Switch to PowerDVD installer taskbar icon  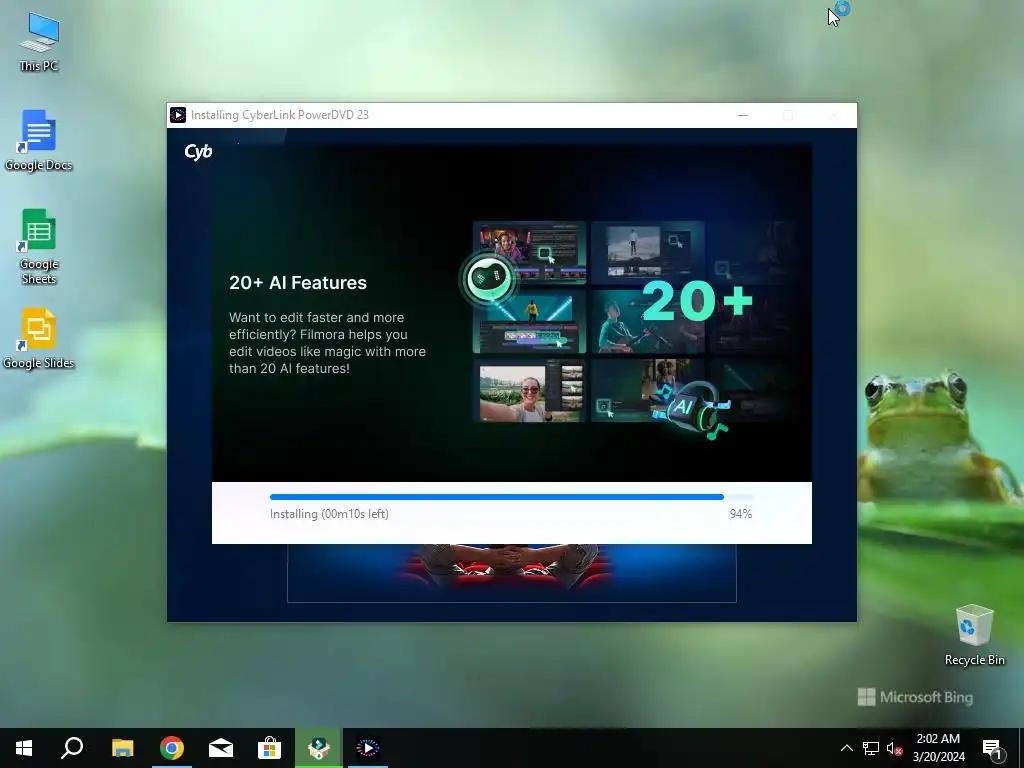pos(368,748)
